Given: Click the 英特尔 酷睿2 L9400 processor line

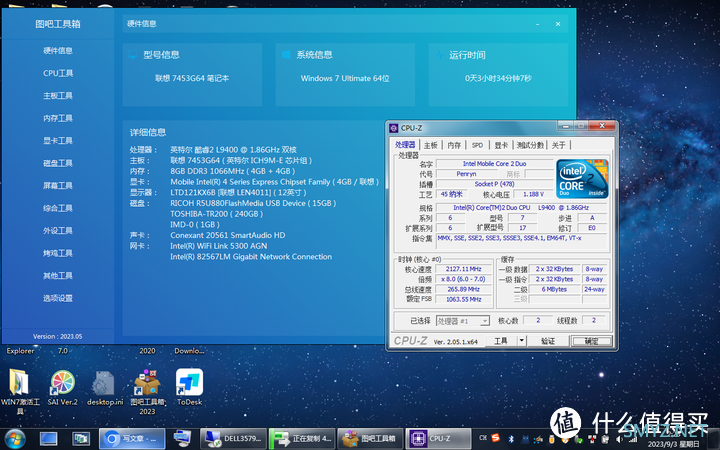Looking at the screenshot, I should (x=233, y=150).
